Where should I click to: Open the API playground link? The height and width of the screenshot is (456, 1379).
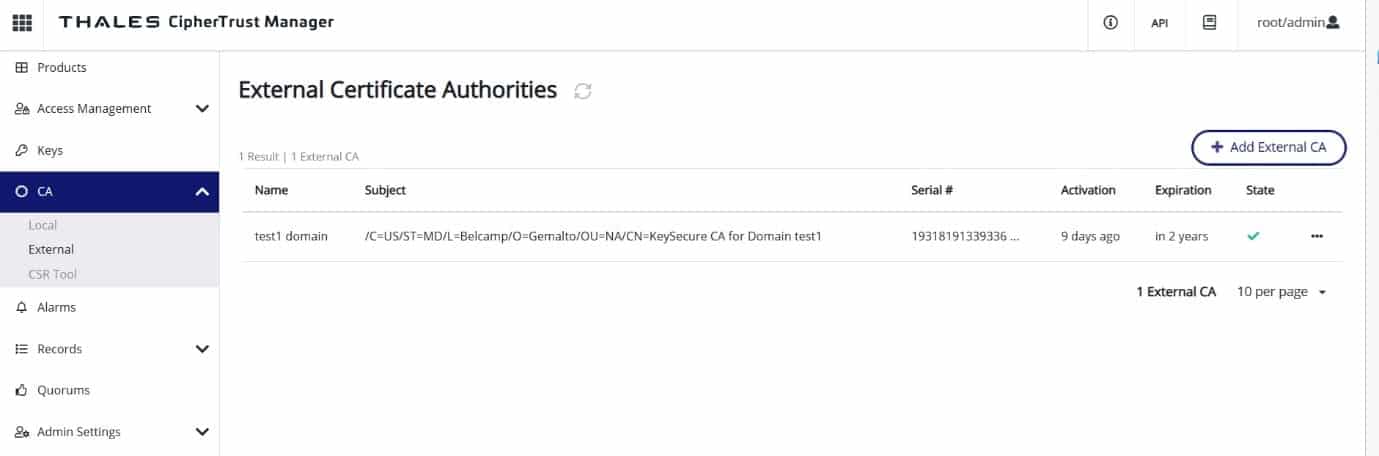(x=1160, y=23)
